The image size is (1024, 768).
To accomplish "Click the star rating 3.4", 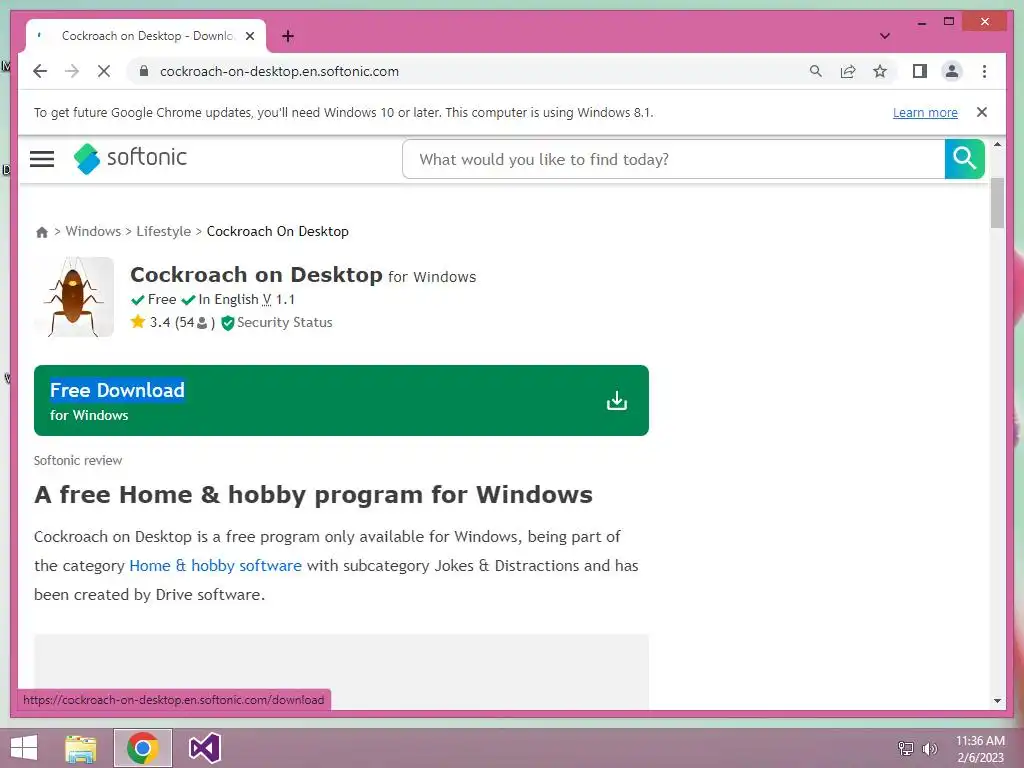I will pos(160,322).
